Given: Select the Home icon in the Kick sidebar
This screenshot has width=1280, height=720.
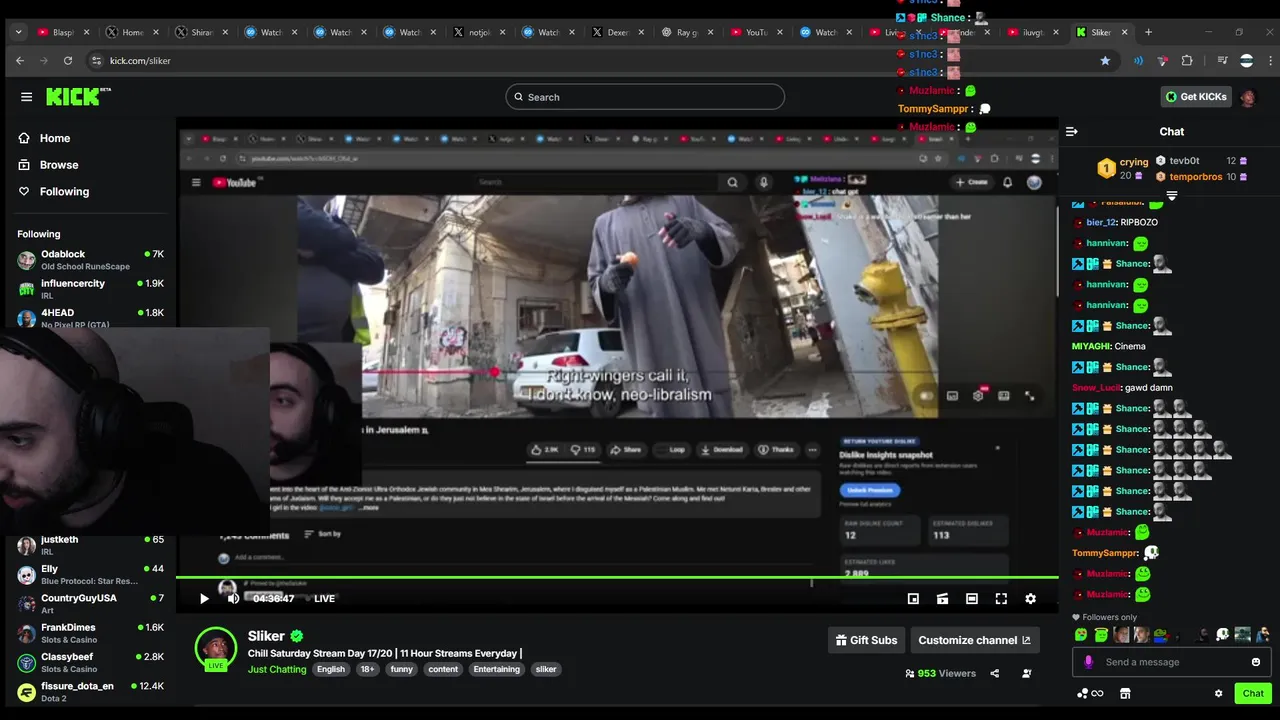Looking at the screenshot, I should pyautogui.click(x=25, y=138).
